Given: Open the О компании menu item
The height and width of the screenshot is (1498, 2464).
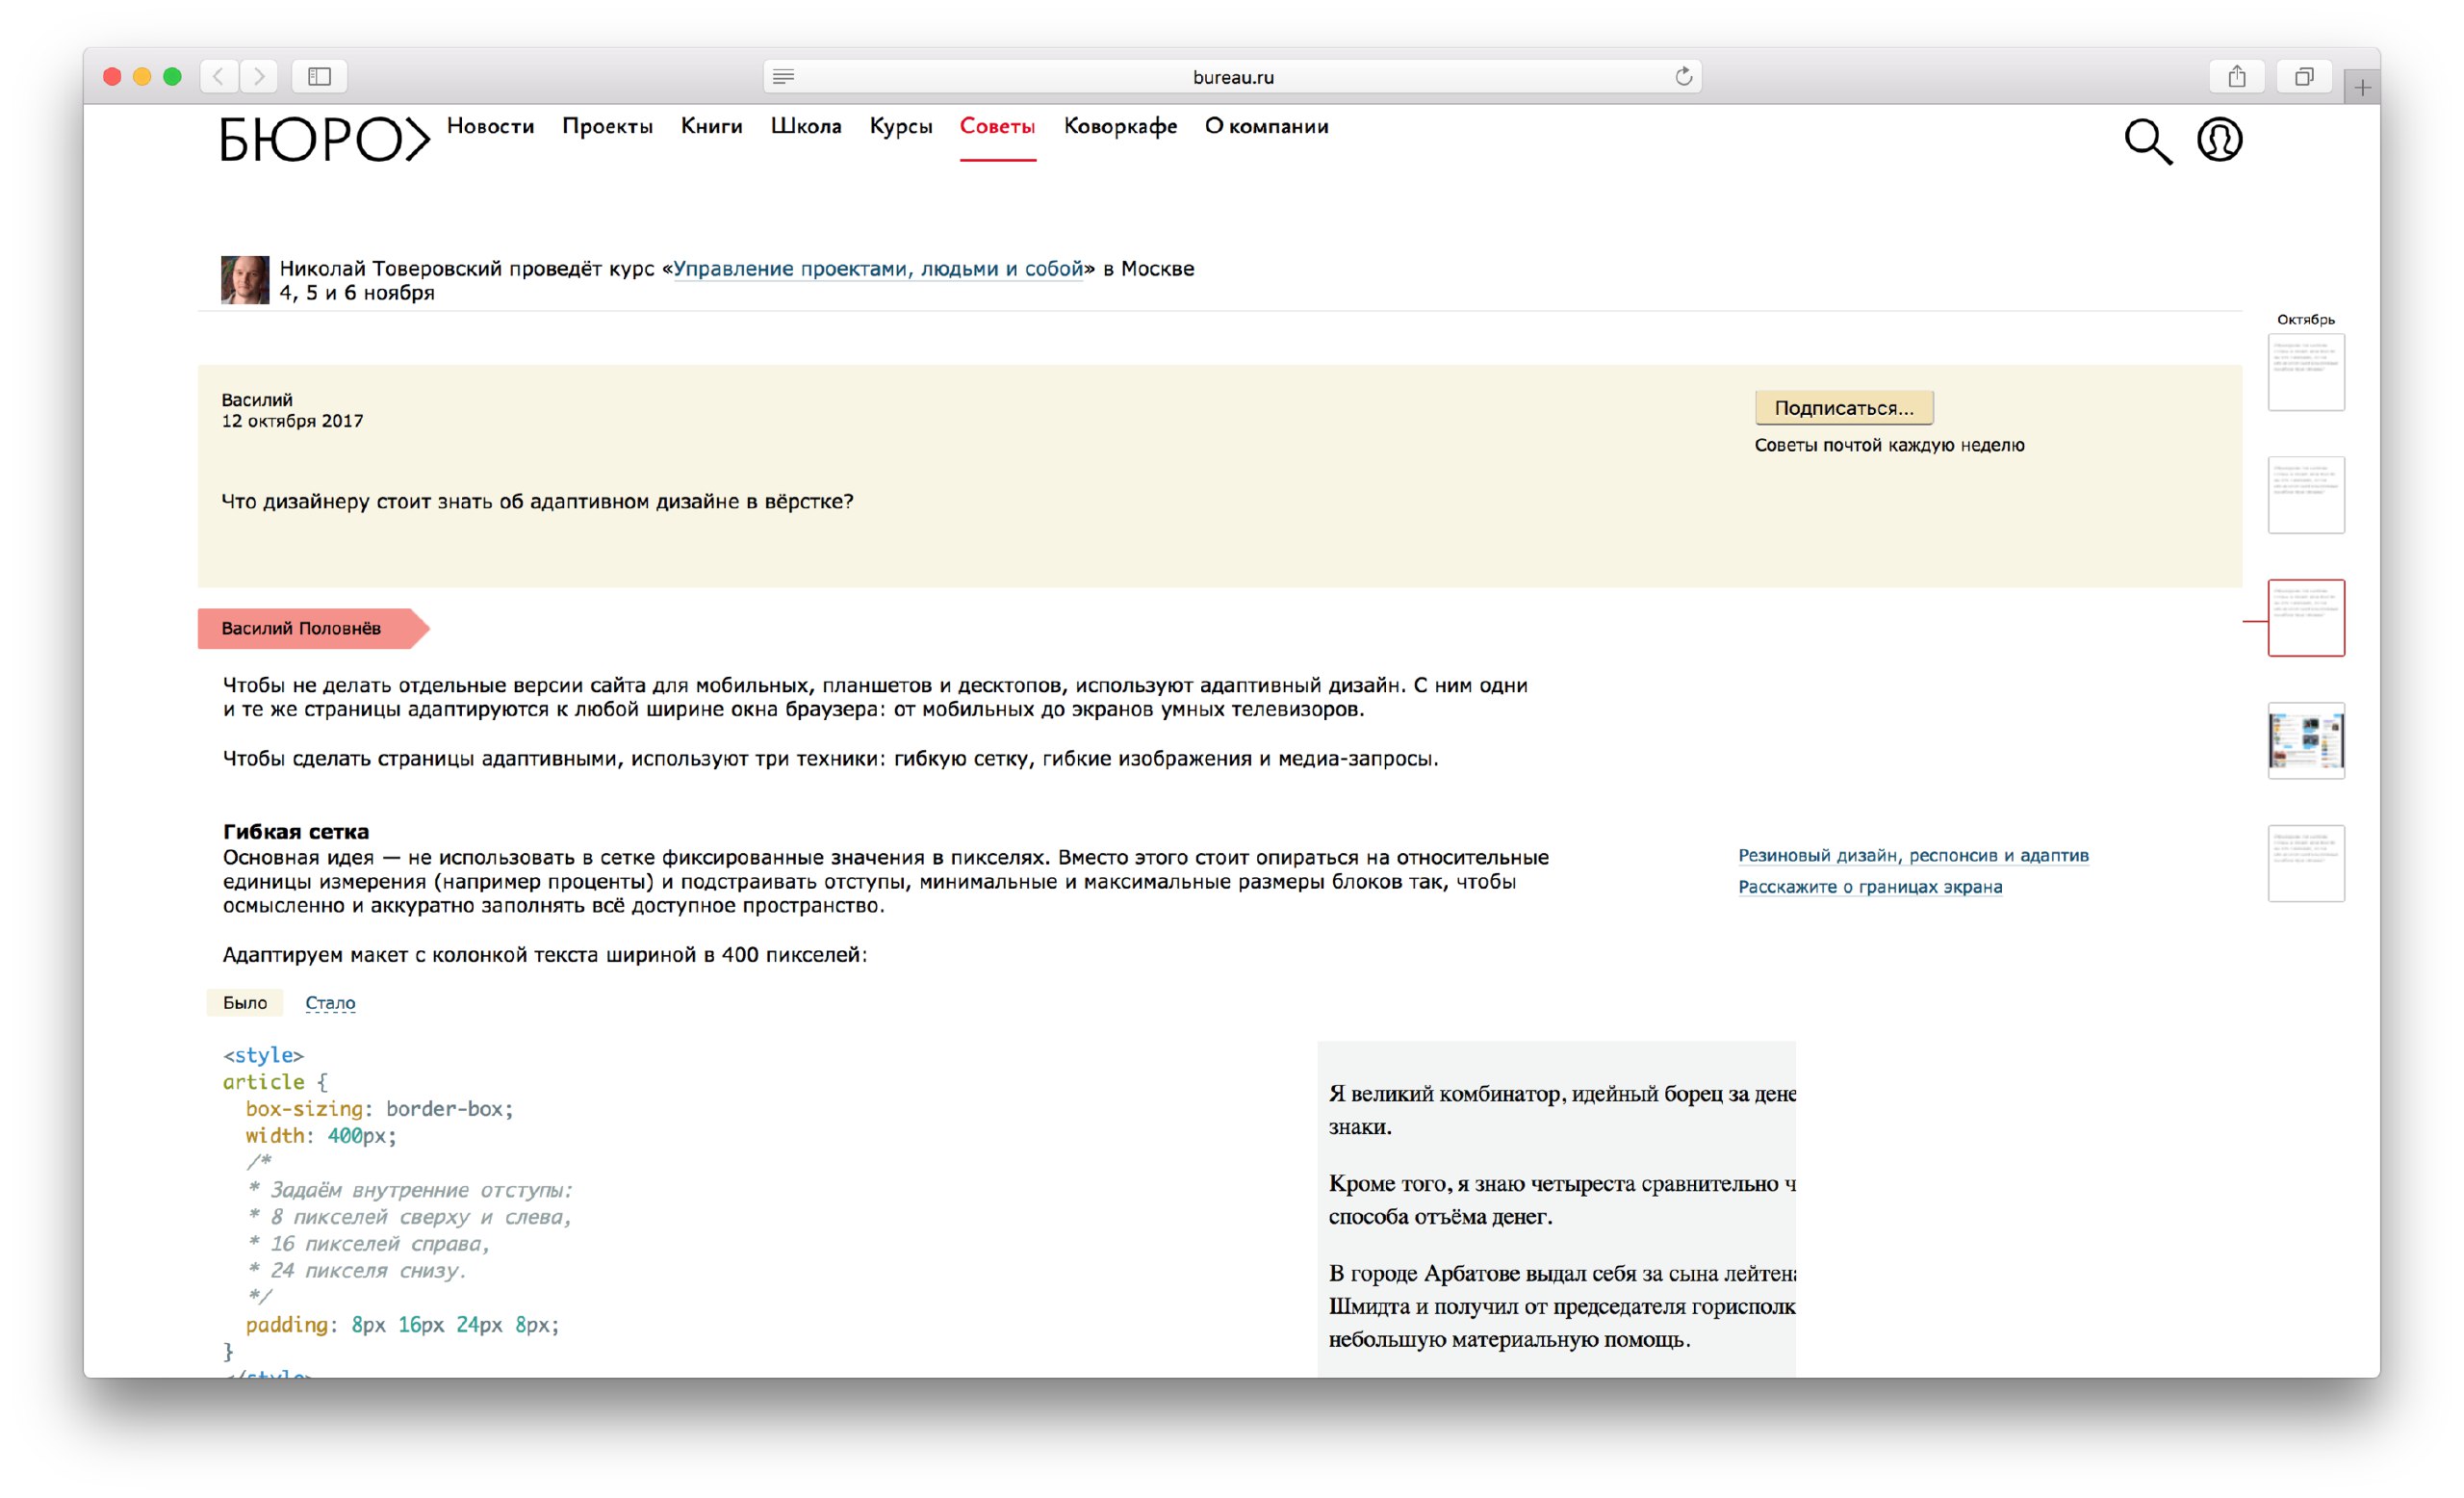Looking at the screenshot, I should coord(1266,126).
